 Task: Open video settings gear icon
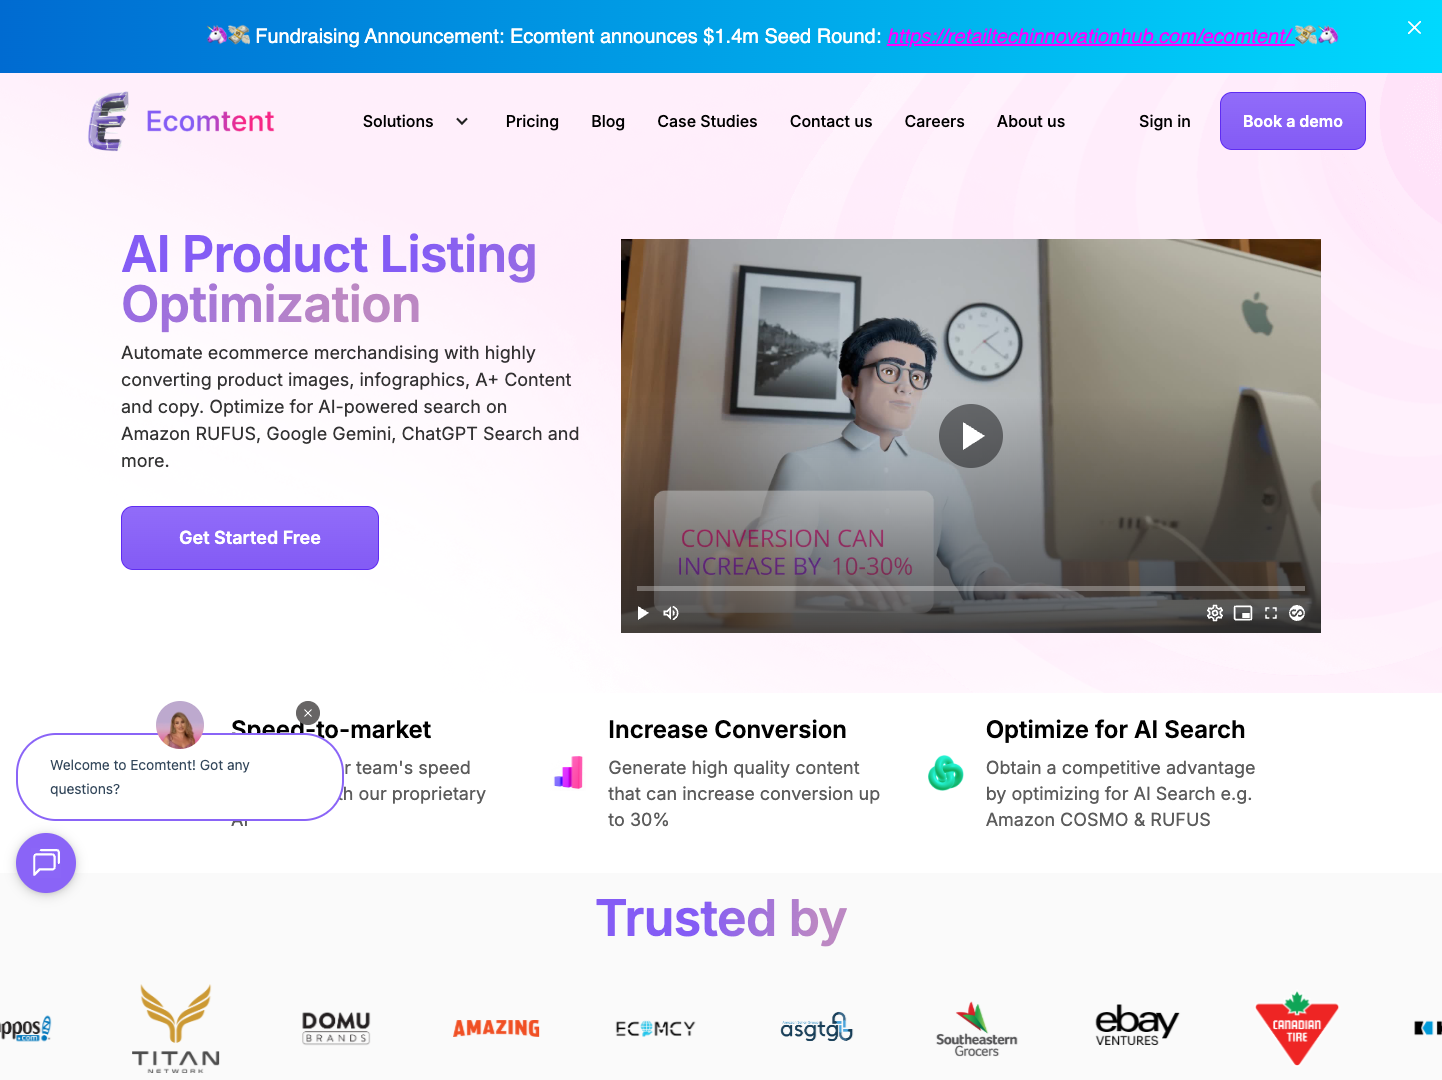pyautogui.click(x=1214, y=613)
